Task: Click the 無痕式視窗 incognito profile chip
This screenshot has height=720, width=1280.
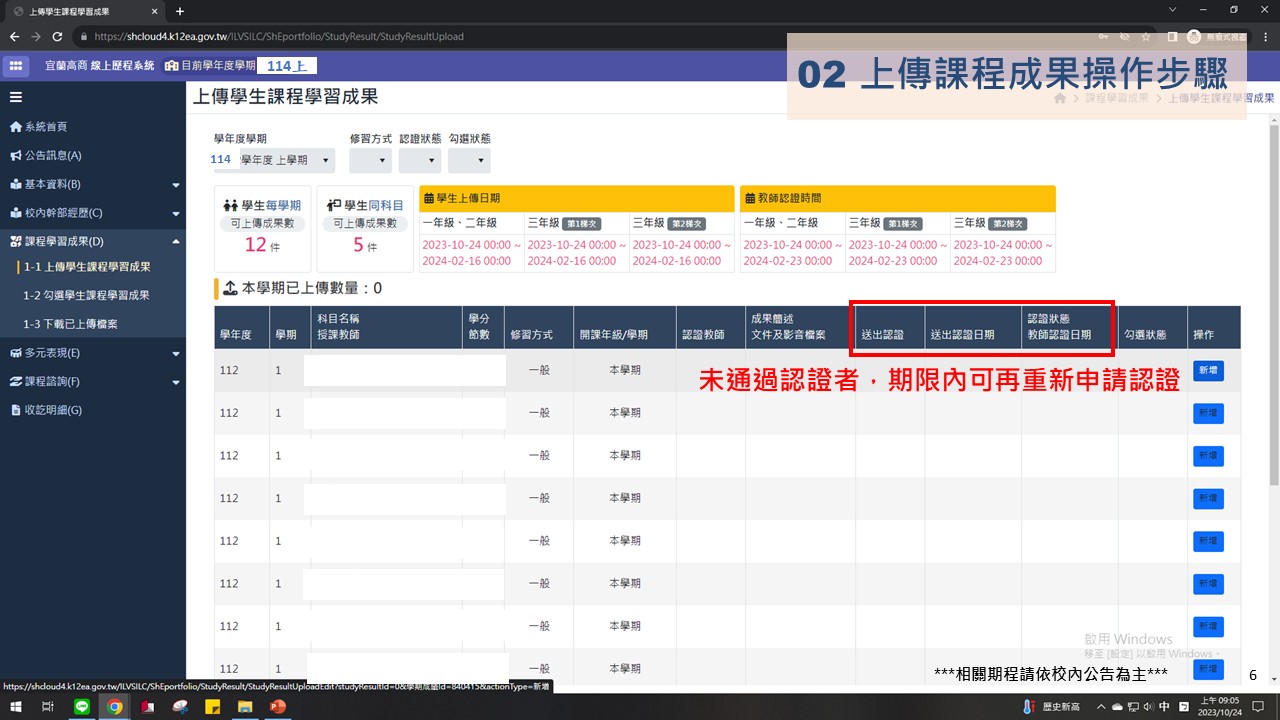Action: pyautogui.click(x=1217, y=36)
